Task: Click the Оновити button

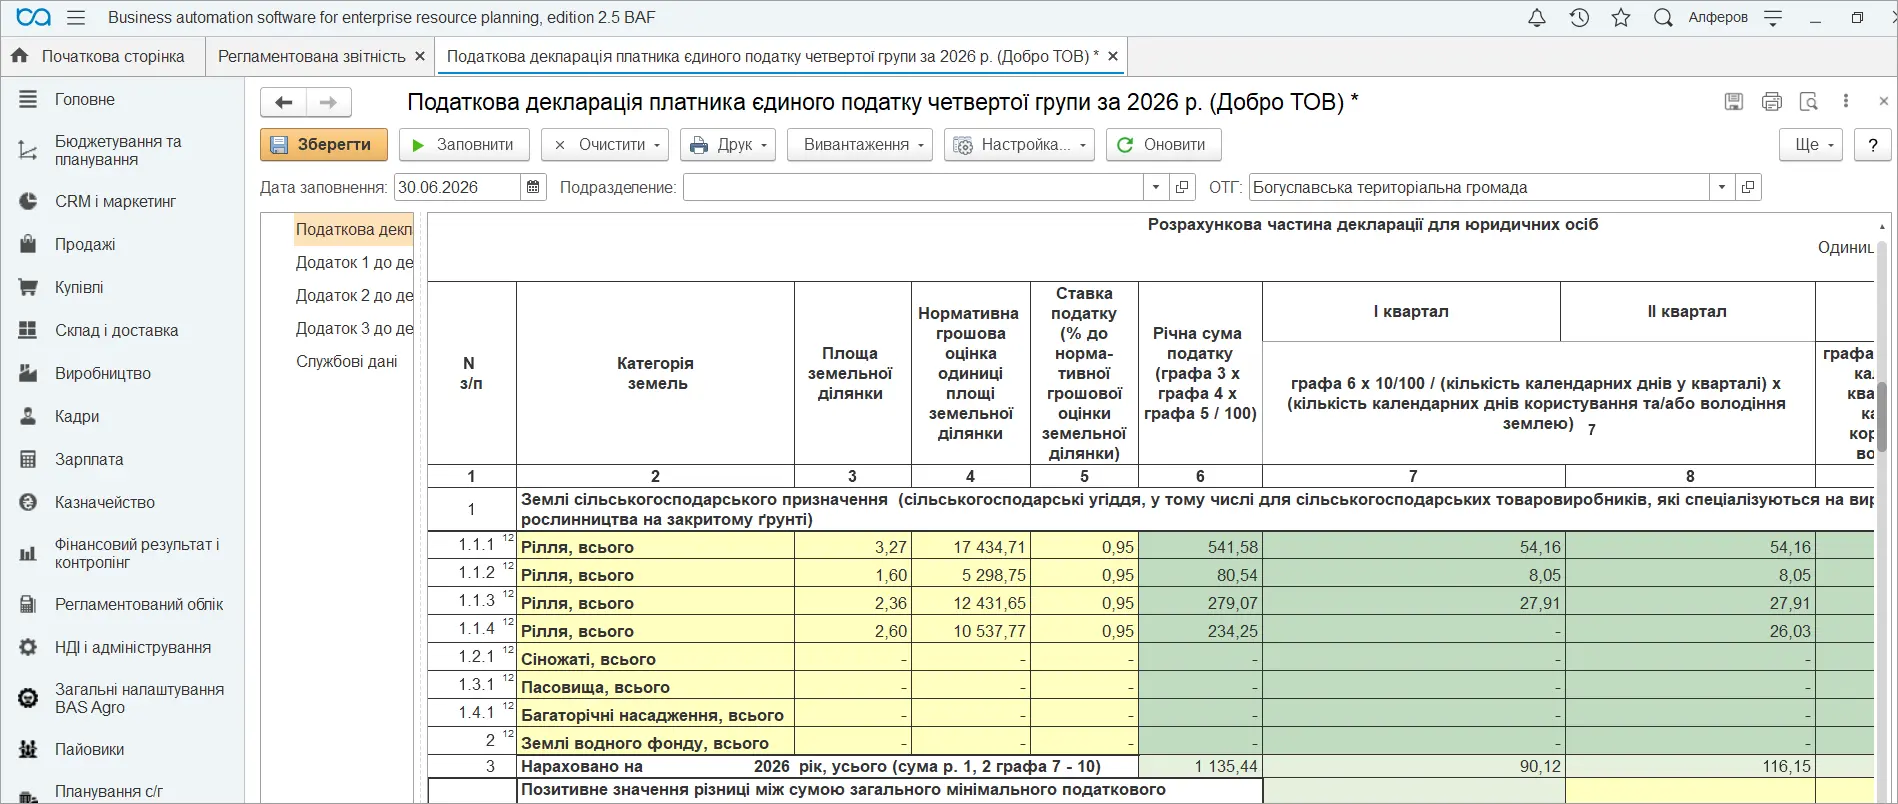Action: [x=1162, y=145]
